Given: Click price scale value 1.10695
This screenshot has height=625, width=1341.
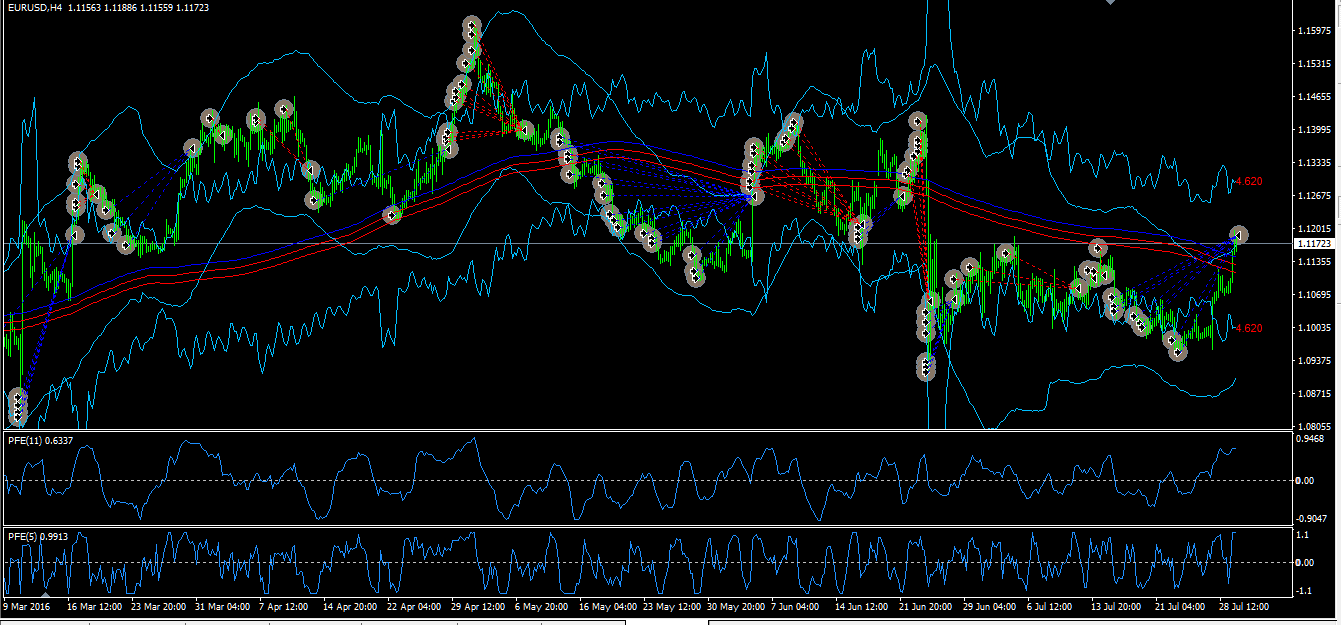Looking at the screenshot, I should 1313,295.
